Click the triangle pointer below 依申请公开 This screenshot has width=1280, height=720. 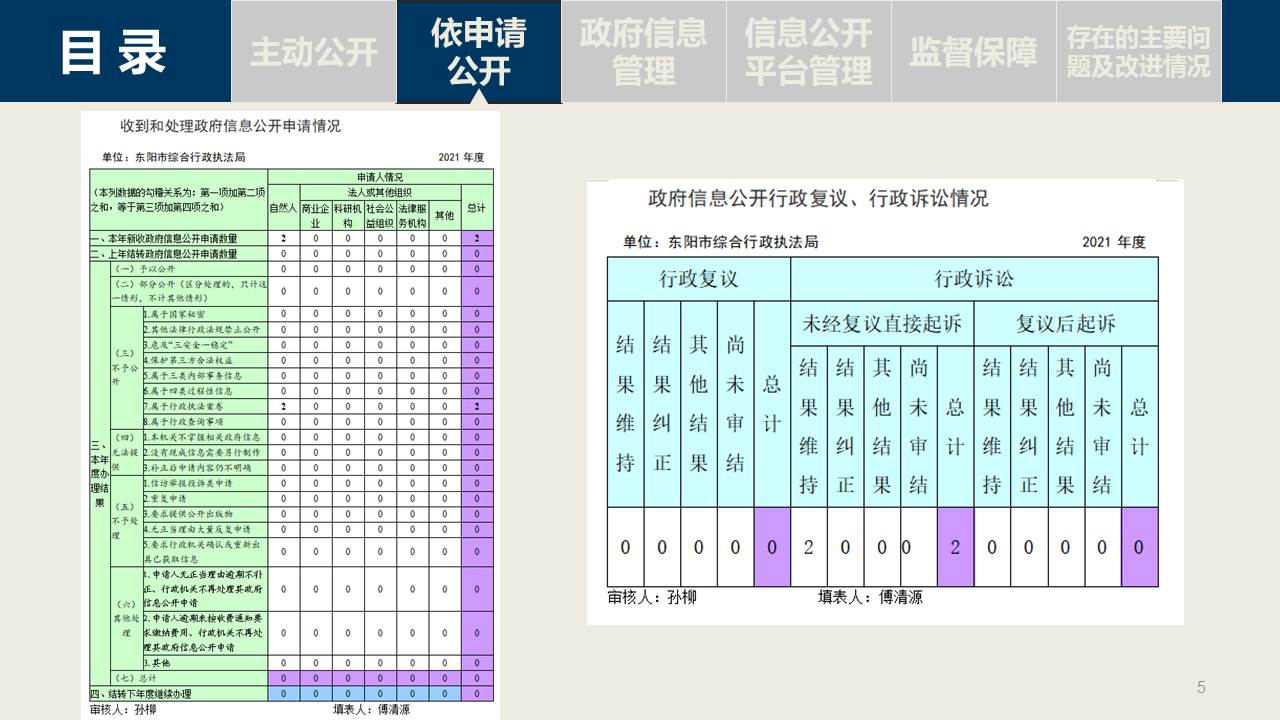click(x=479, y=97)
